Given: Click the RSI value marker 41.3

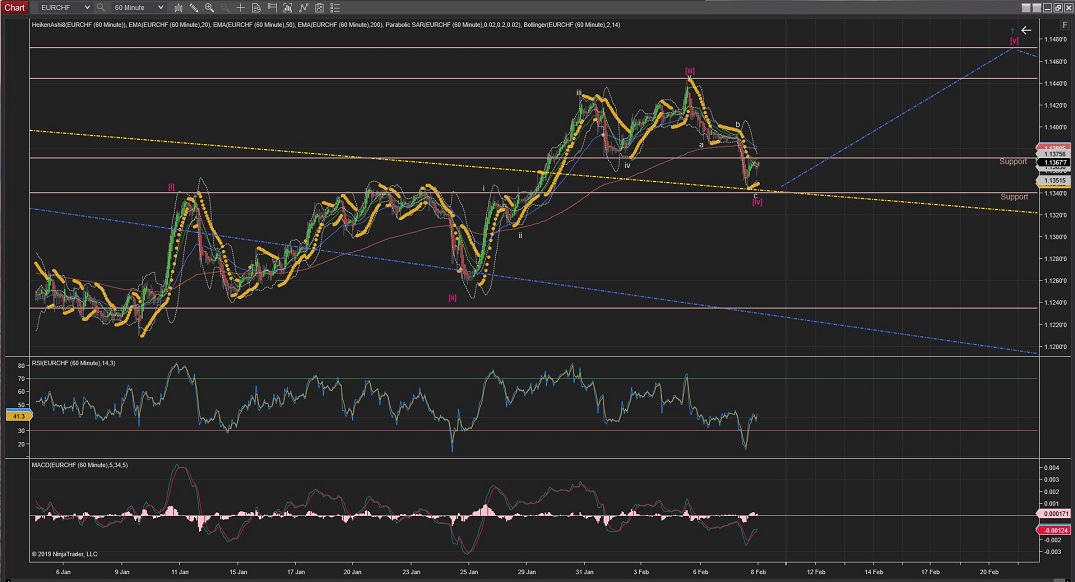Looking at the screenshot, I should [18, 416].
